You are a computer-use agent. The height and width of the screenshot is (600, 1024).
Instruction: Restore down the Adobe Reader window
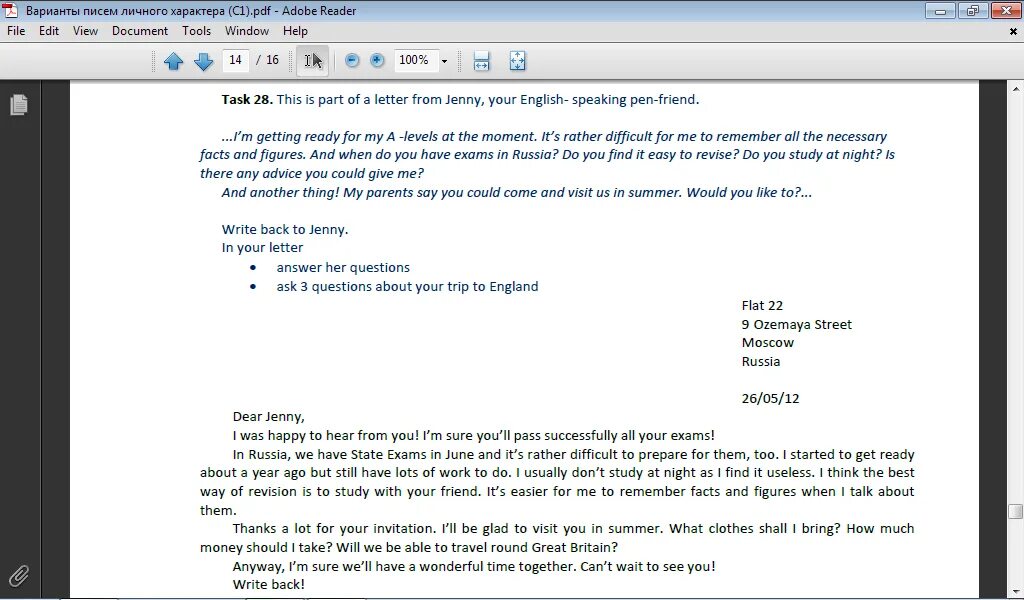973,11
